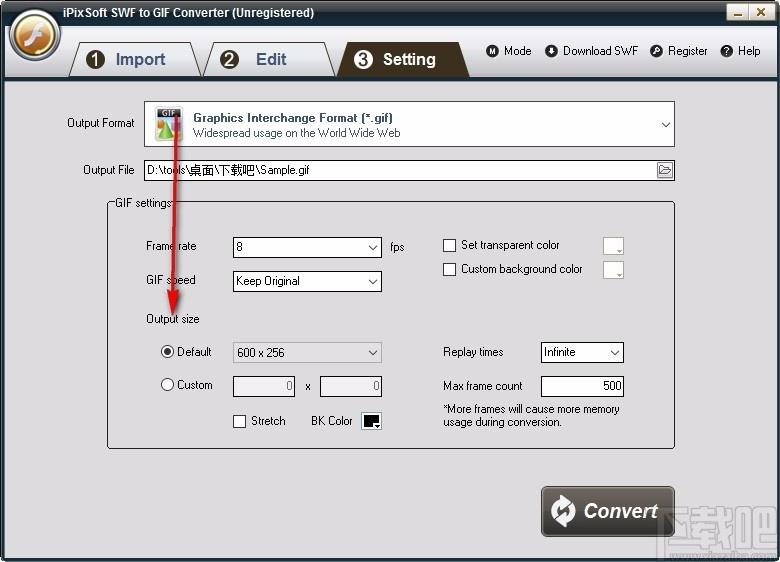Click the Replay times label
The image size is (780, 562).
(x=473, y=352)
